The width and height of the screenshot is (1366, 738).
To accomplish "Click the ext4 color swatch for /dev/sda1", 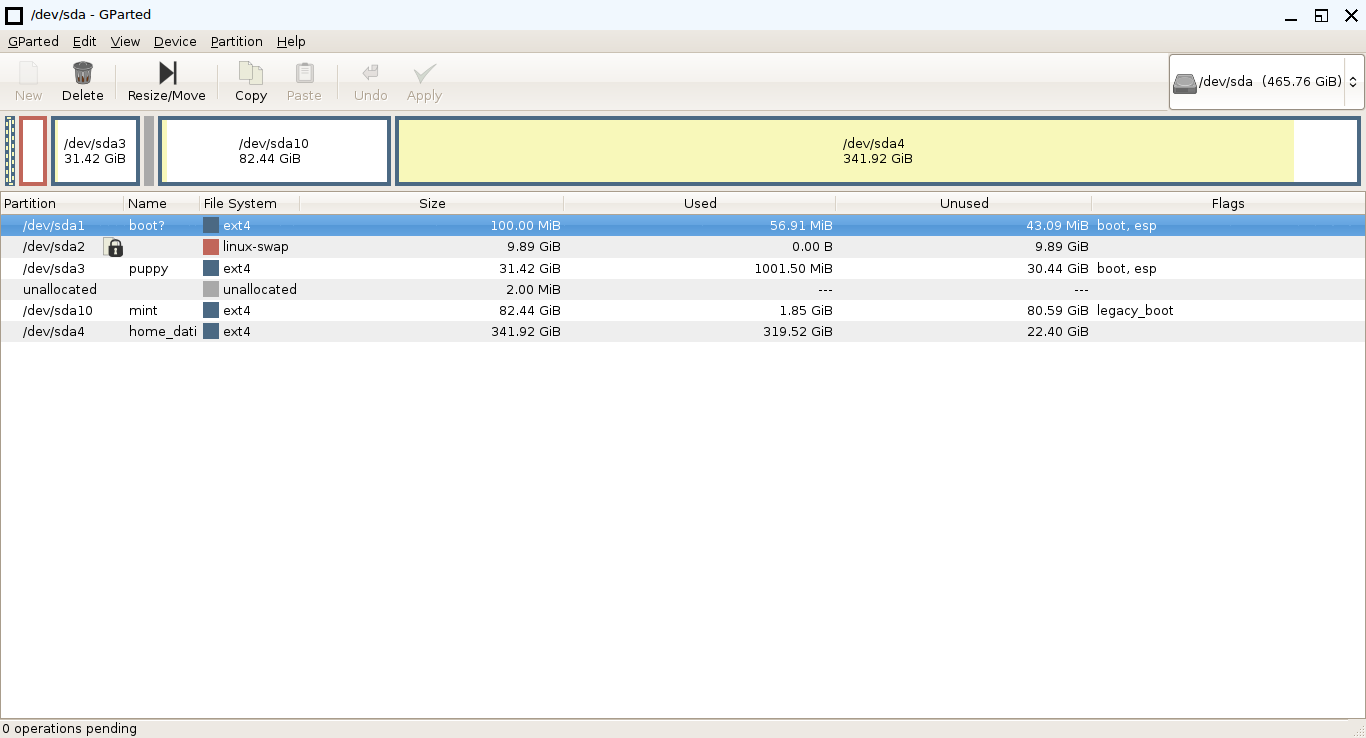I will [211, 226].
